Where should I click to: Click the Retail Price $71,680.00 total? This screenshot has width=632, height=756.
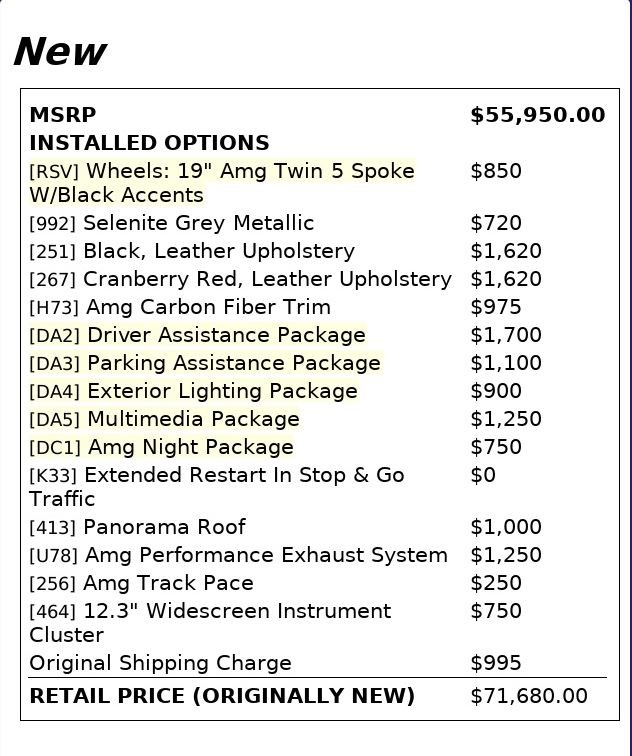[529, 696]
